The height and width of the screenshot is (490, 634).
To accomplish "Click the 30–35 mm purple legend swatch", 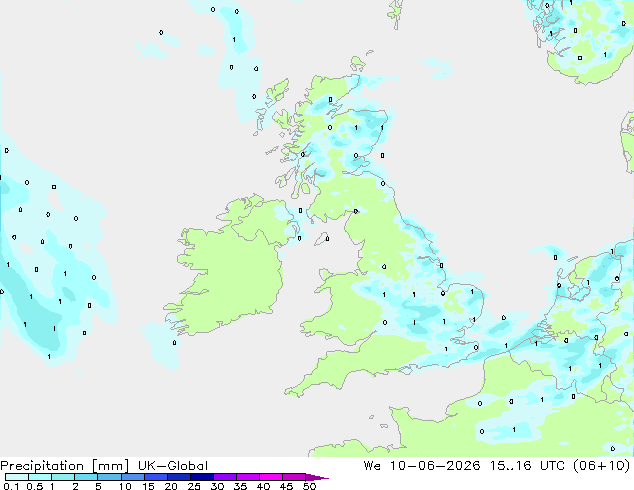I will [x=224, y=477].
